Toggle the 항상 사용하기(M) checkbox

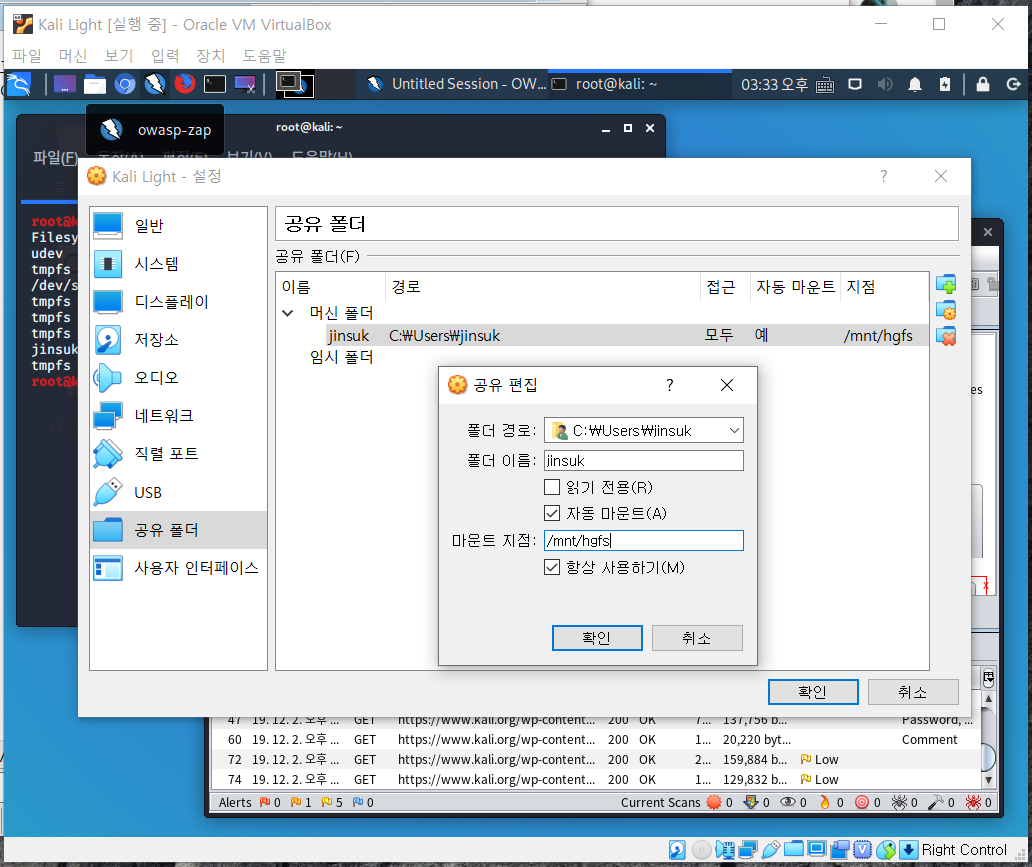[552, 567]
